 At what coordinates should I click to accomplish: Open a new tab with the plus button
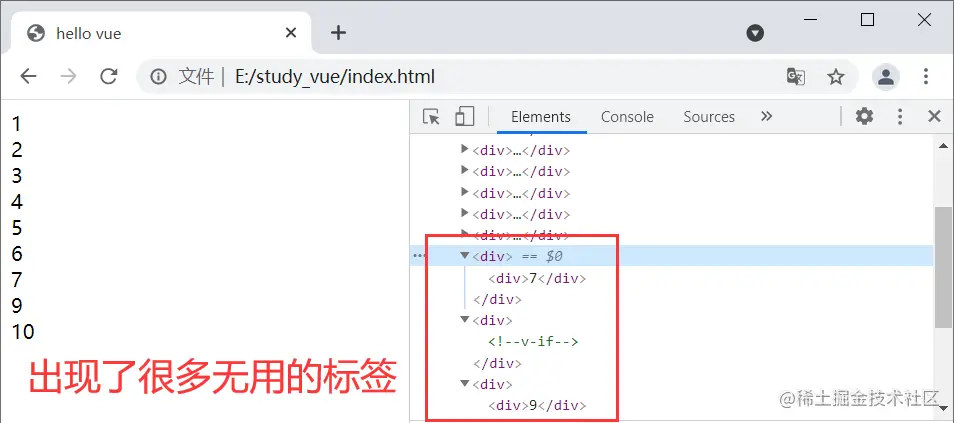click(338, 33)
